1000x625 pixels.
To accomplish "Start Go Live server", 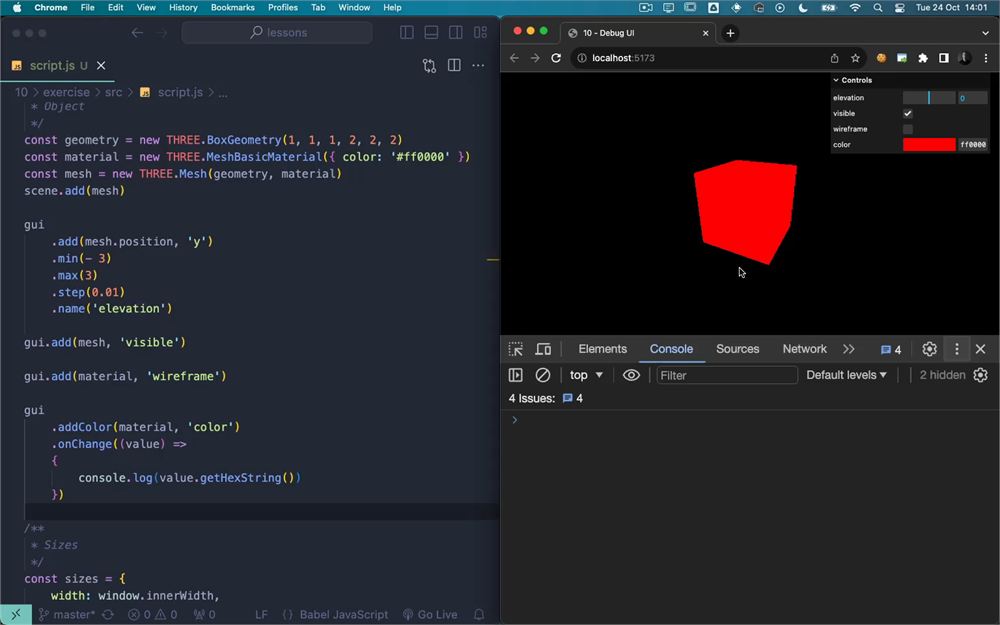I will click(430, 615).
